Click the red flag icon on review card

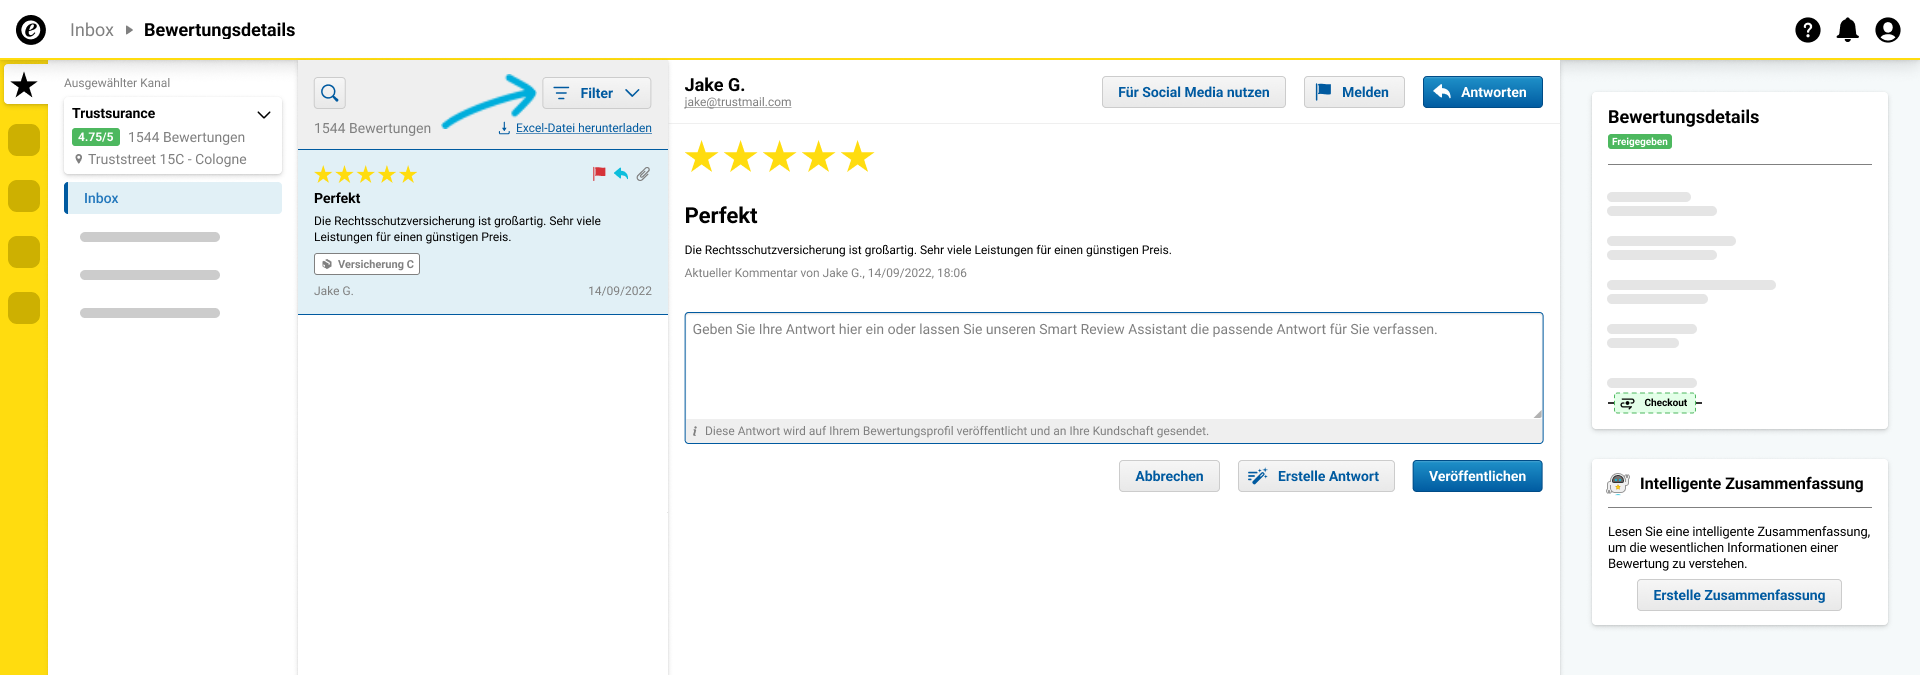[599, 174]
